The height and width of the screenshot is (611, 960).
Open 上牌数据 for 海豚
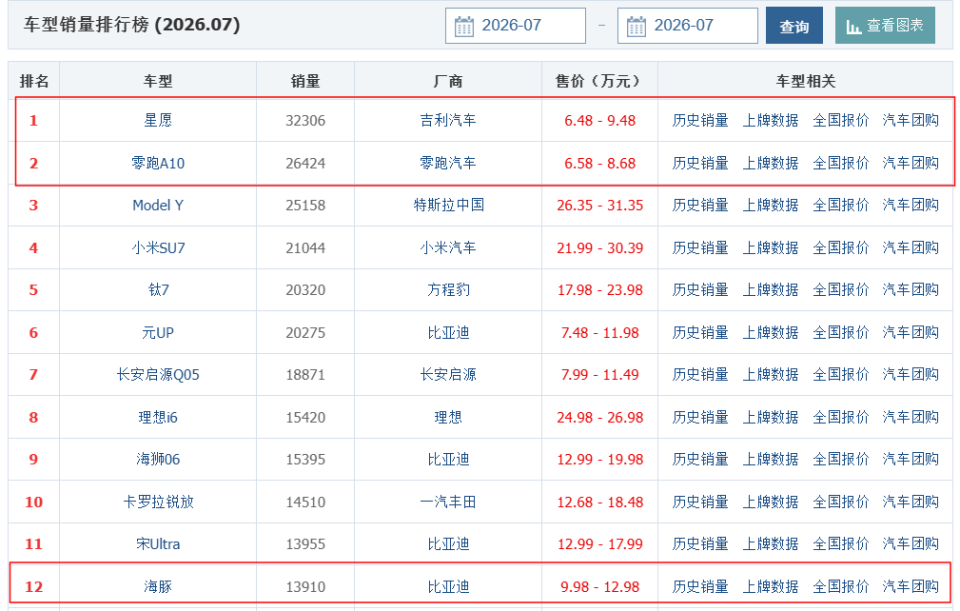[x=770, y=587]
